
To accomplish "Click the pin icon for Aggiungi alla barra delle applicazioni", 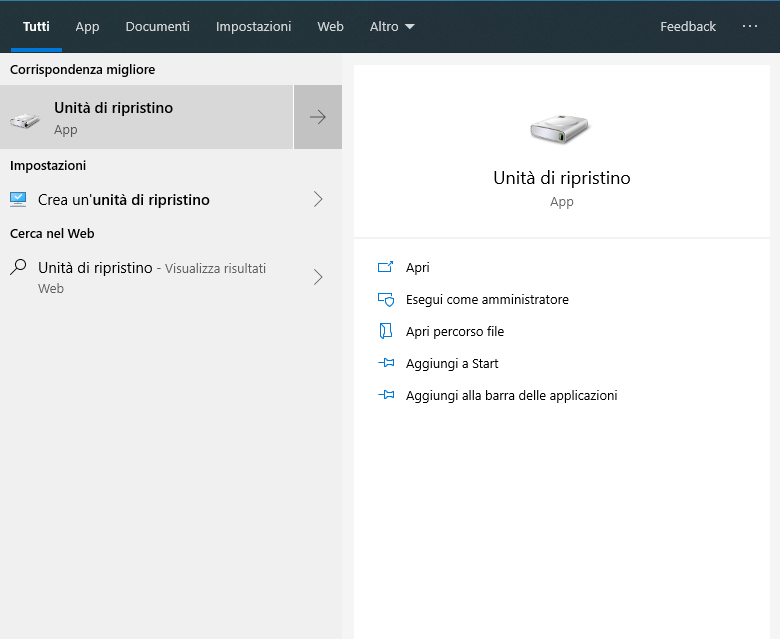I will click(386, 395).
